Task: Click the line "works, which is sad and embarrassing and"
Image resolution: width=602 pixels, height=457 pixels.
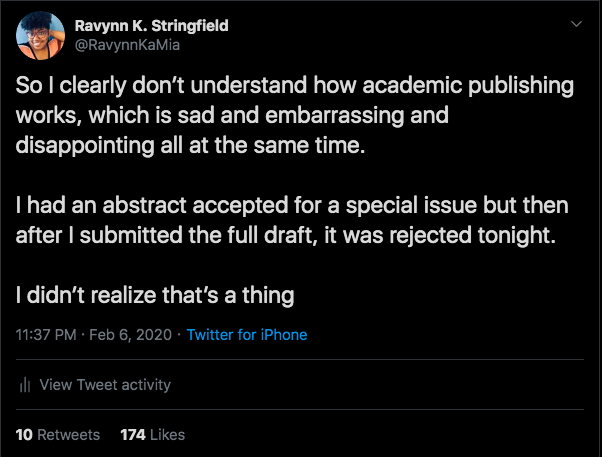Action: (232, 115)
